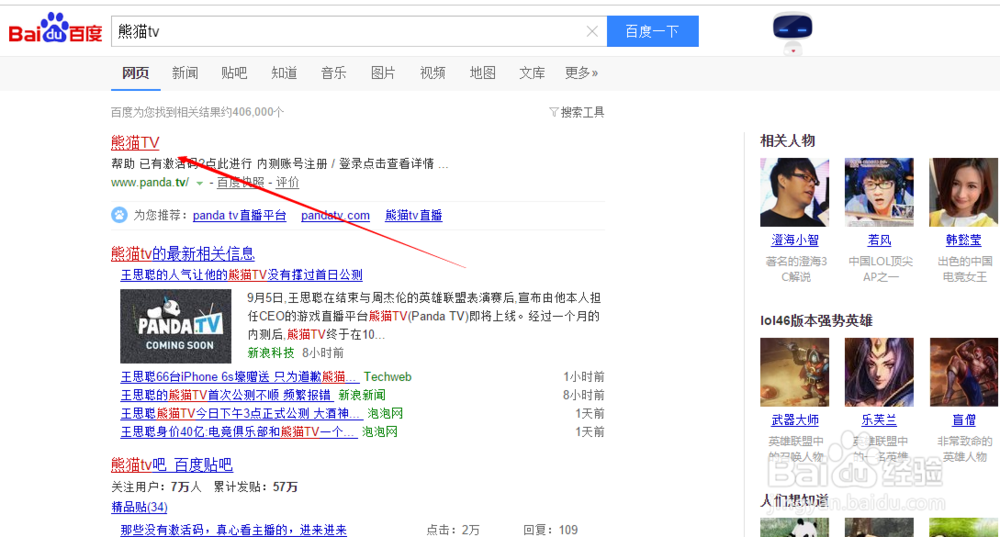
Task: Open 熊猫TV首次公测不顺 news link
Action: point(226,395)
